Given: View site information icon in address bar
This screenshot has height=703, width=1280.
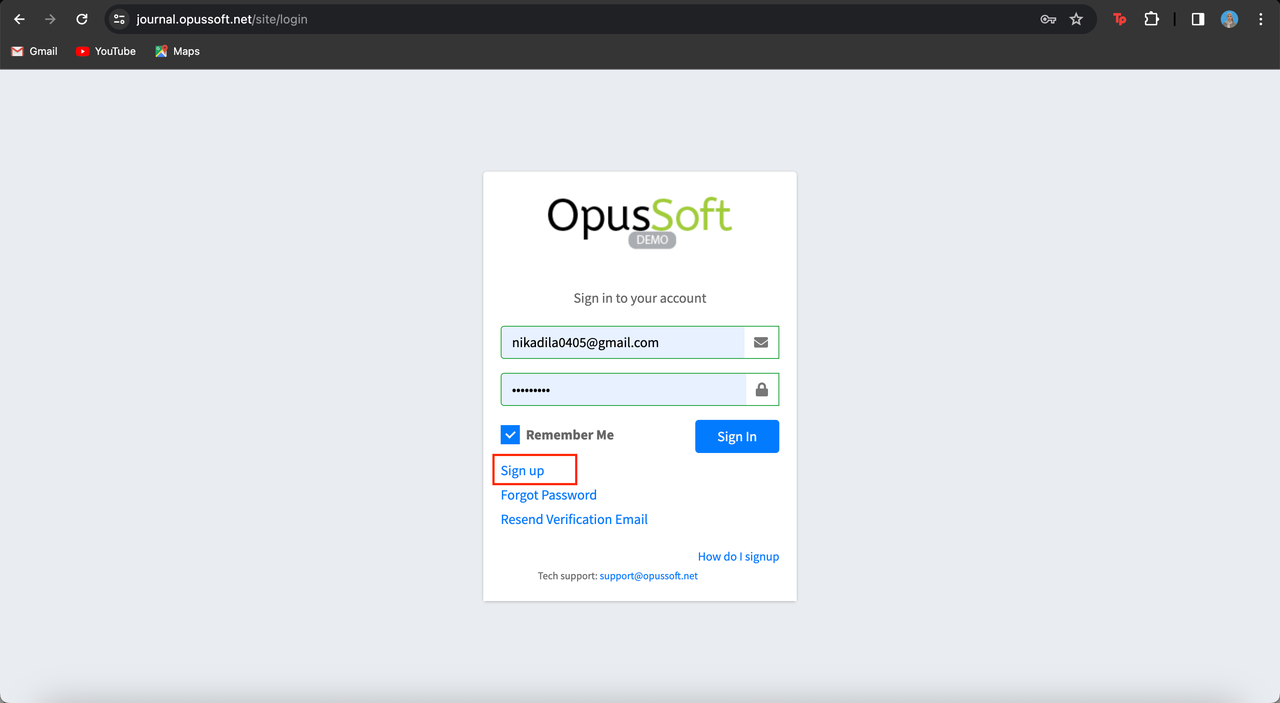Looking at the screenshot, I should (x=119, y=19).
